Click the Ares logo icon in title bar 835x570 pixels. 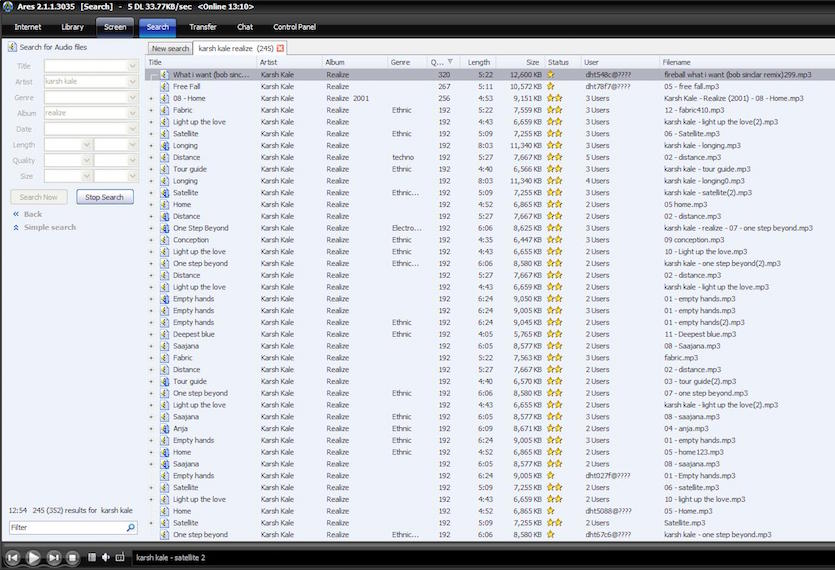[x=7, y=6]
